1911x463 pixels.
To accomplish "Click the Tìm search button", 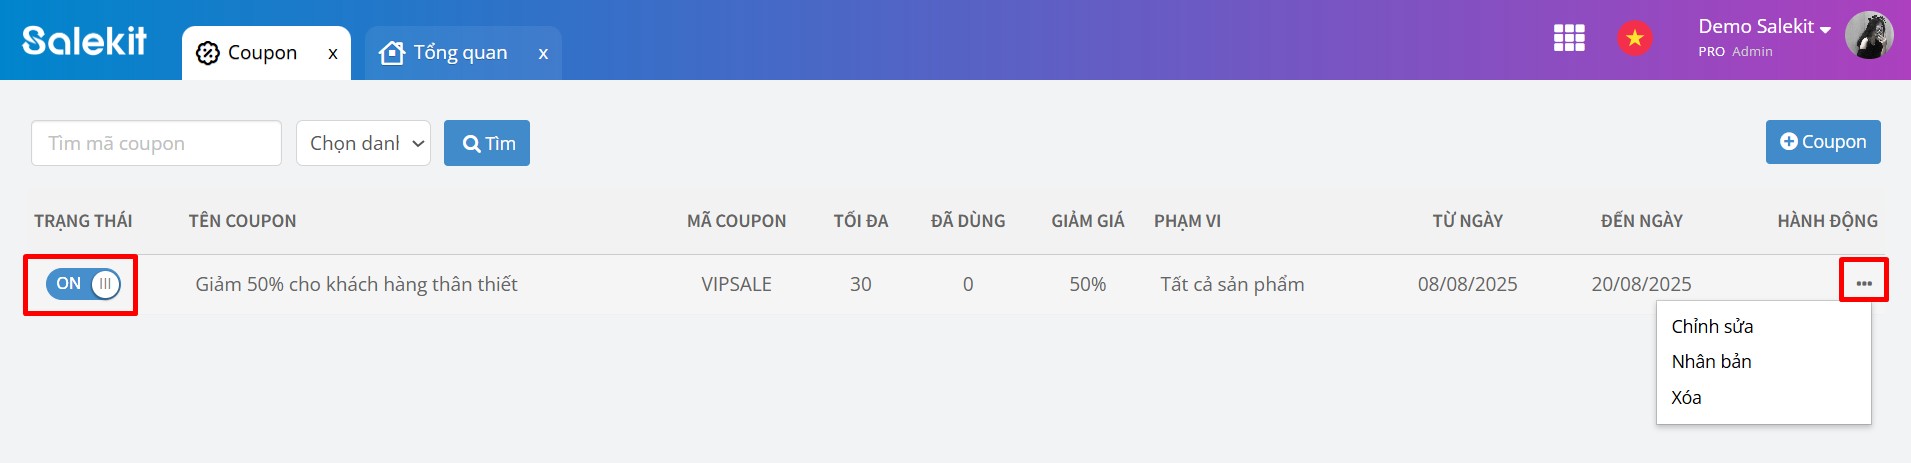I will (487, 143).
